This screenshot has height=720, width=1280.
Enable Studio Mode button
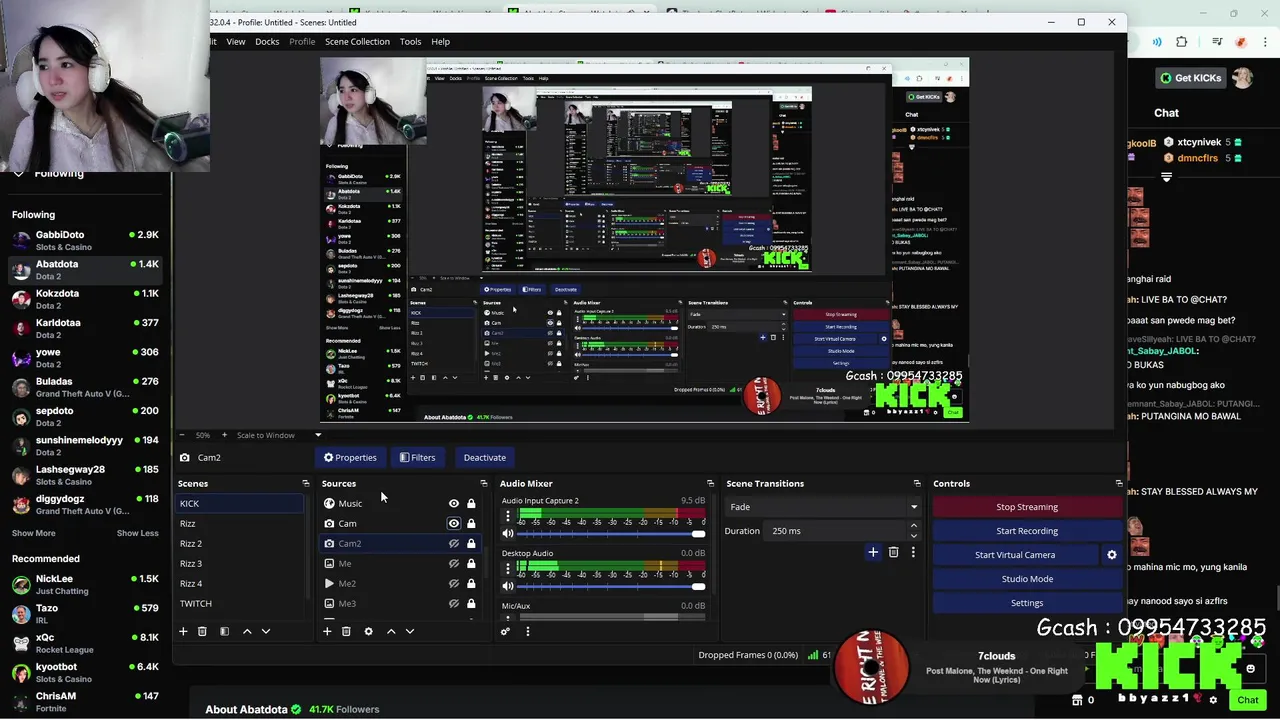tap(1027, 579)
